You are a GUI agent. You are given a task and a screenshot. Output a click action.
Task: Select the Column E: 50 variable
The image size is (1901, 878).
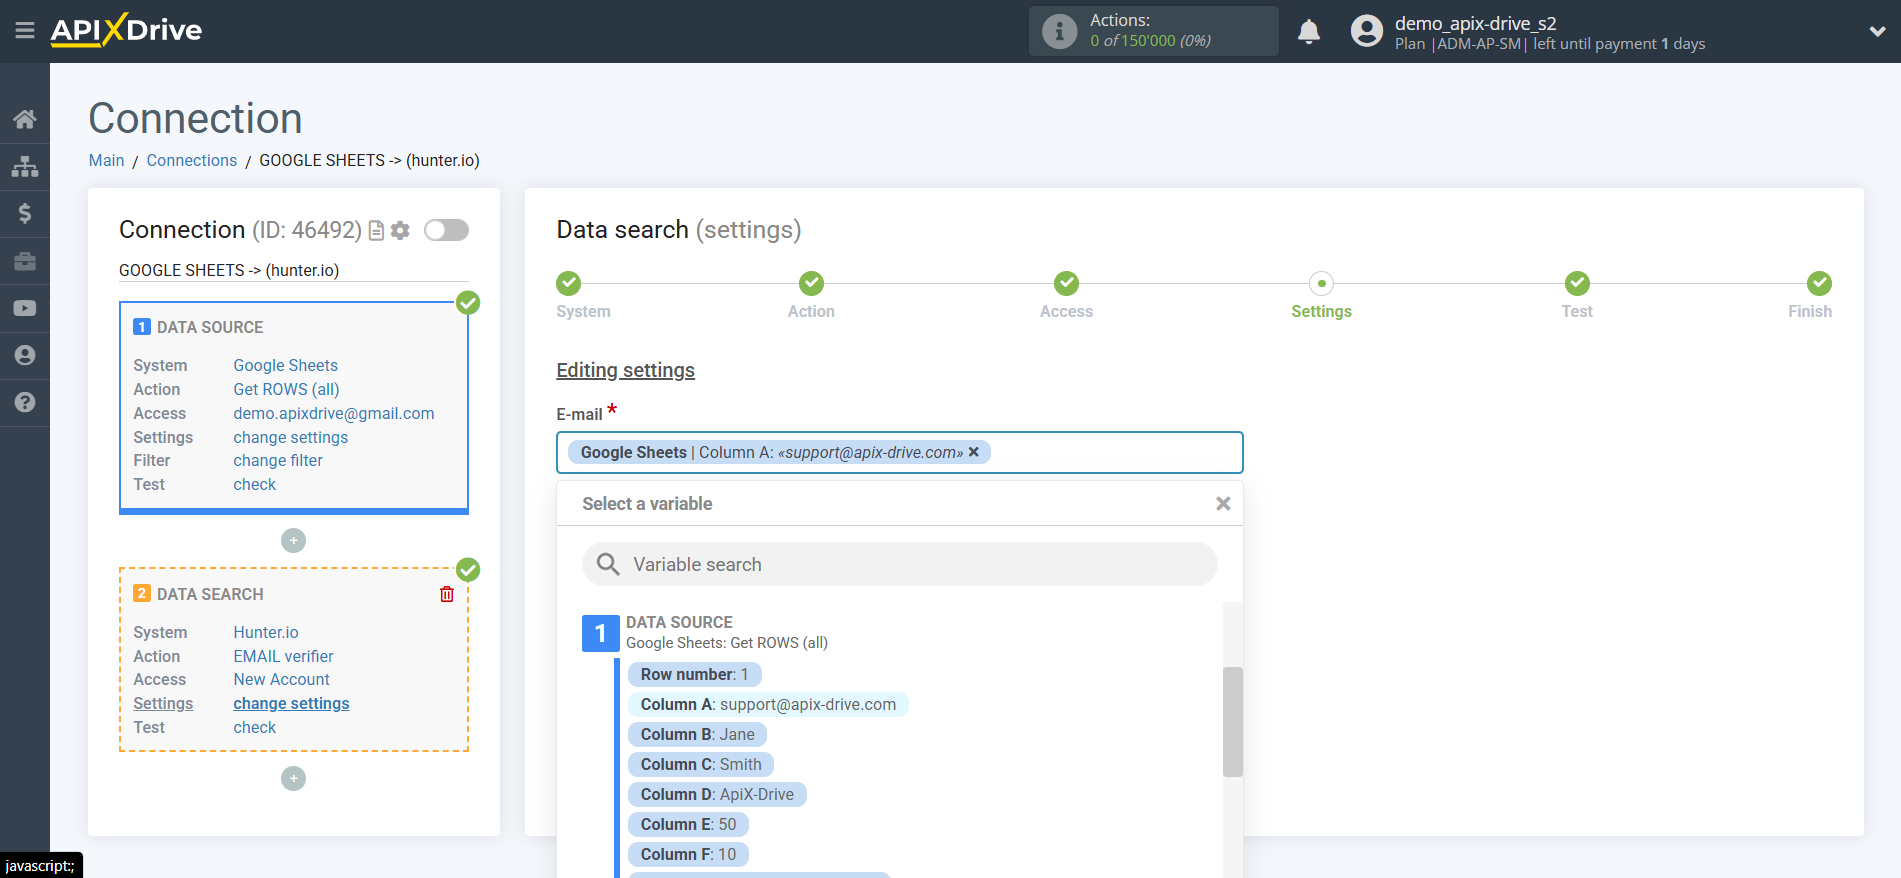[688, 825]
